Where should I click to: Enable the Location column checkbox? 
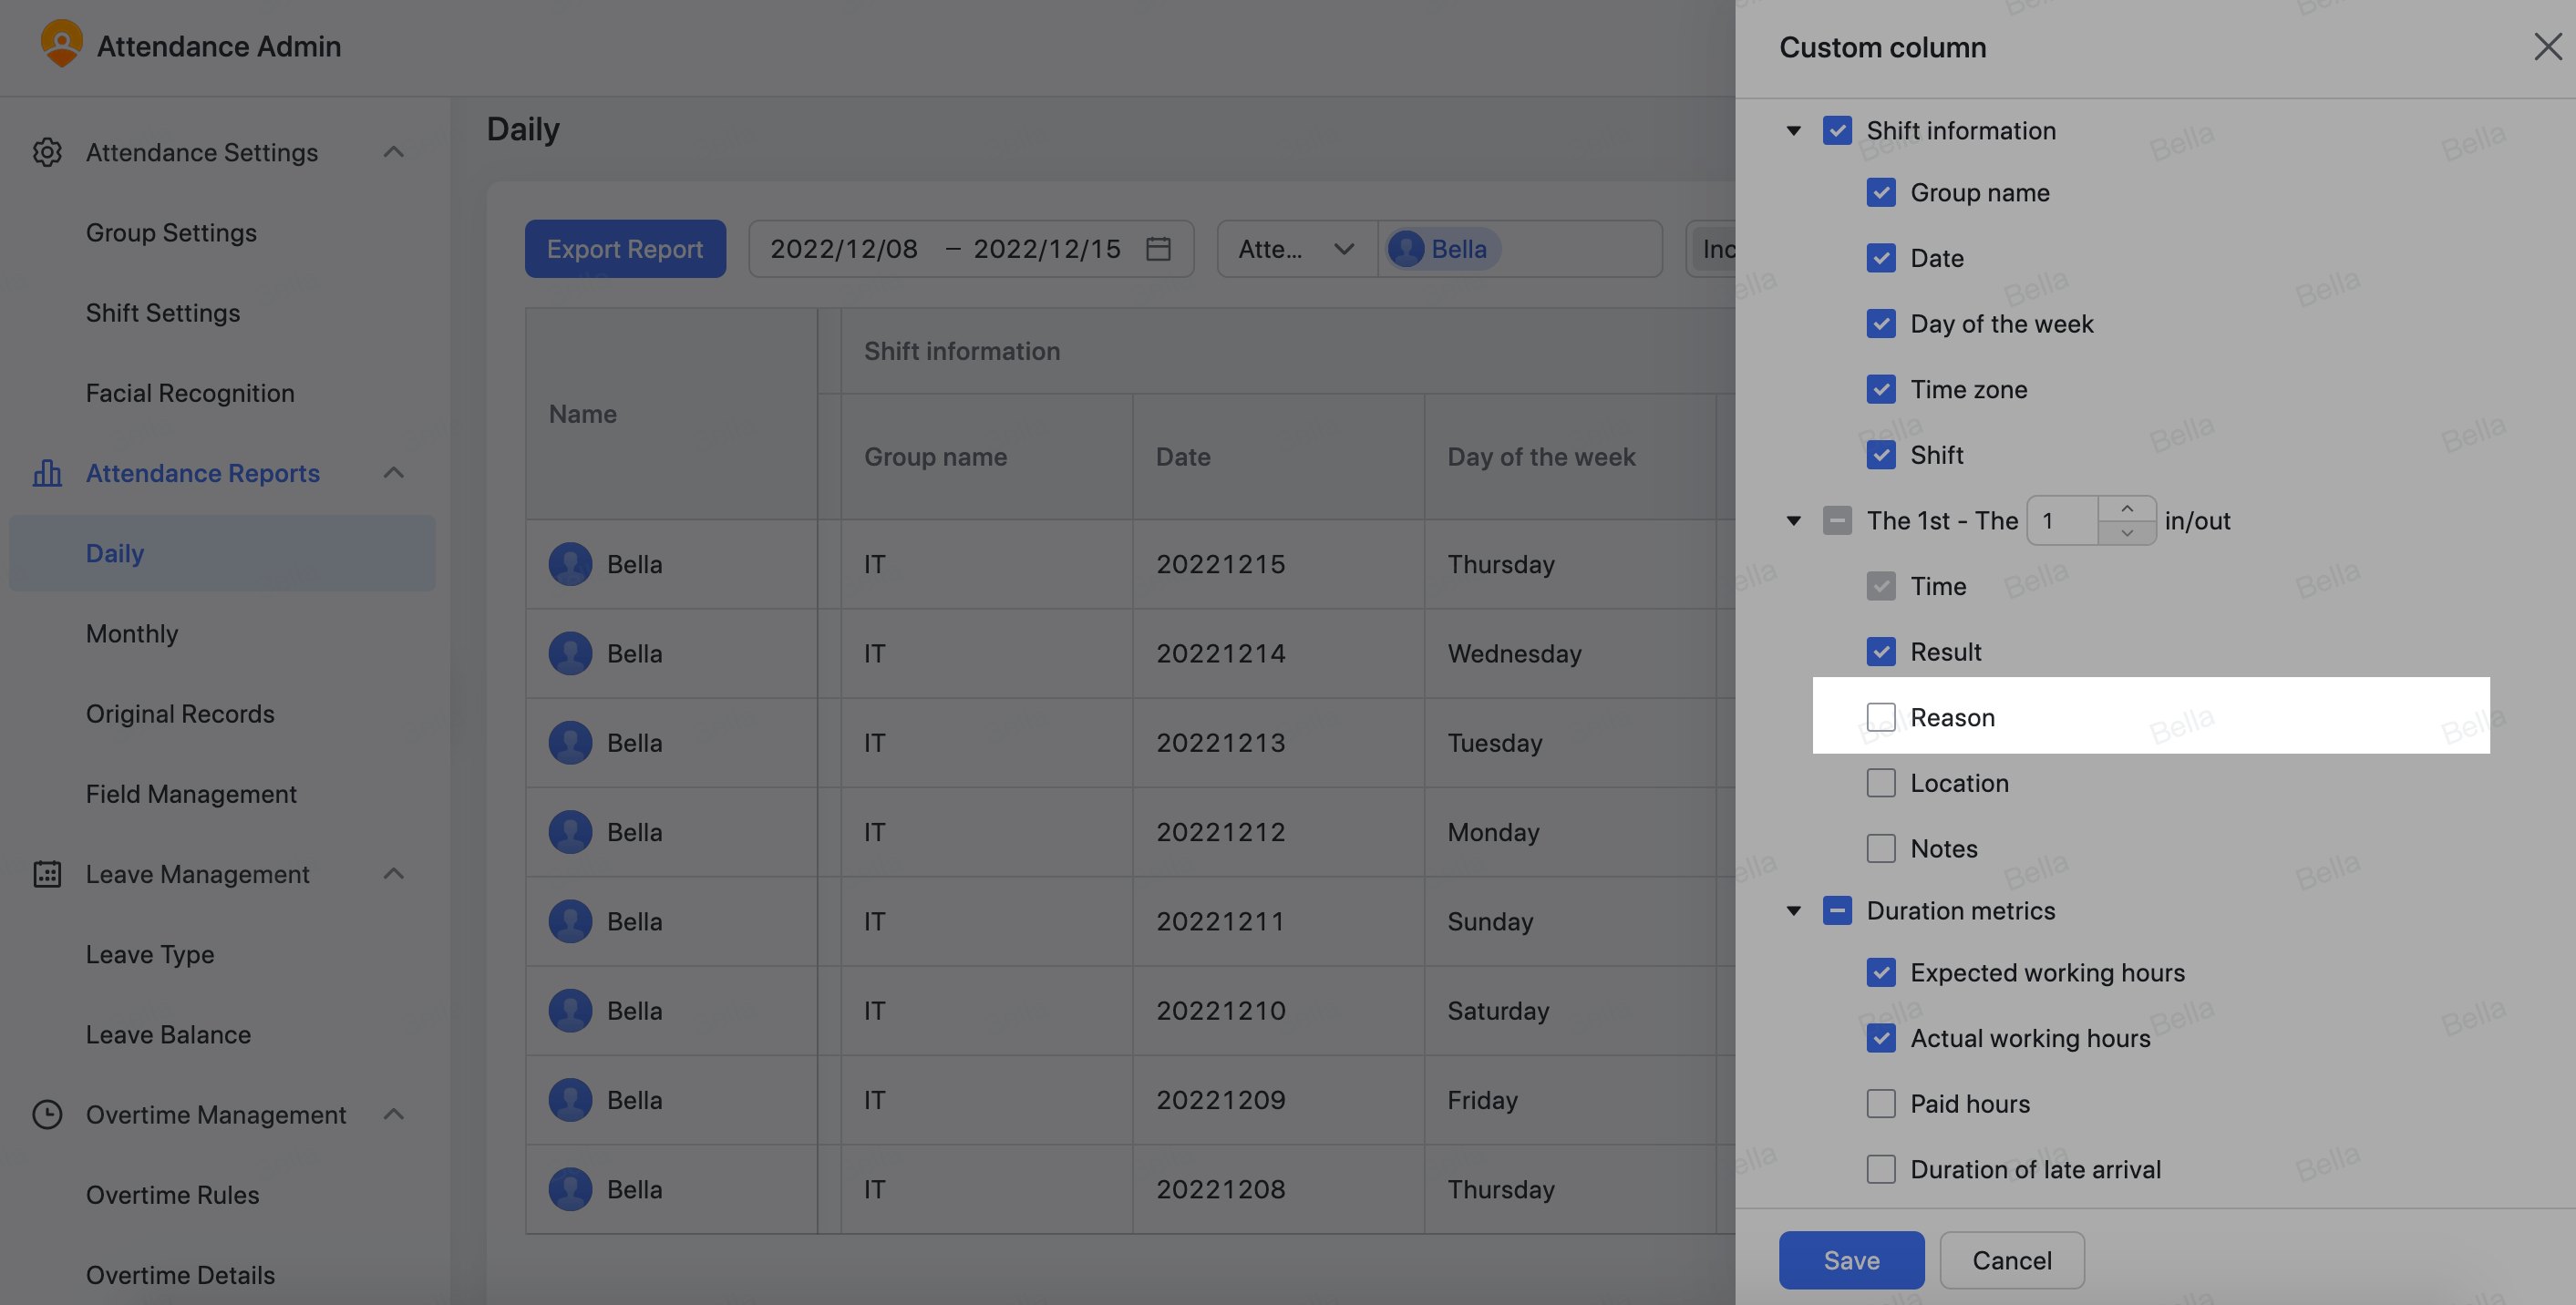click(1880, 783)
